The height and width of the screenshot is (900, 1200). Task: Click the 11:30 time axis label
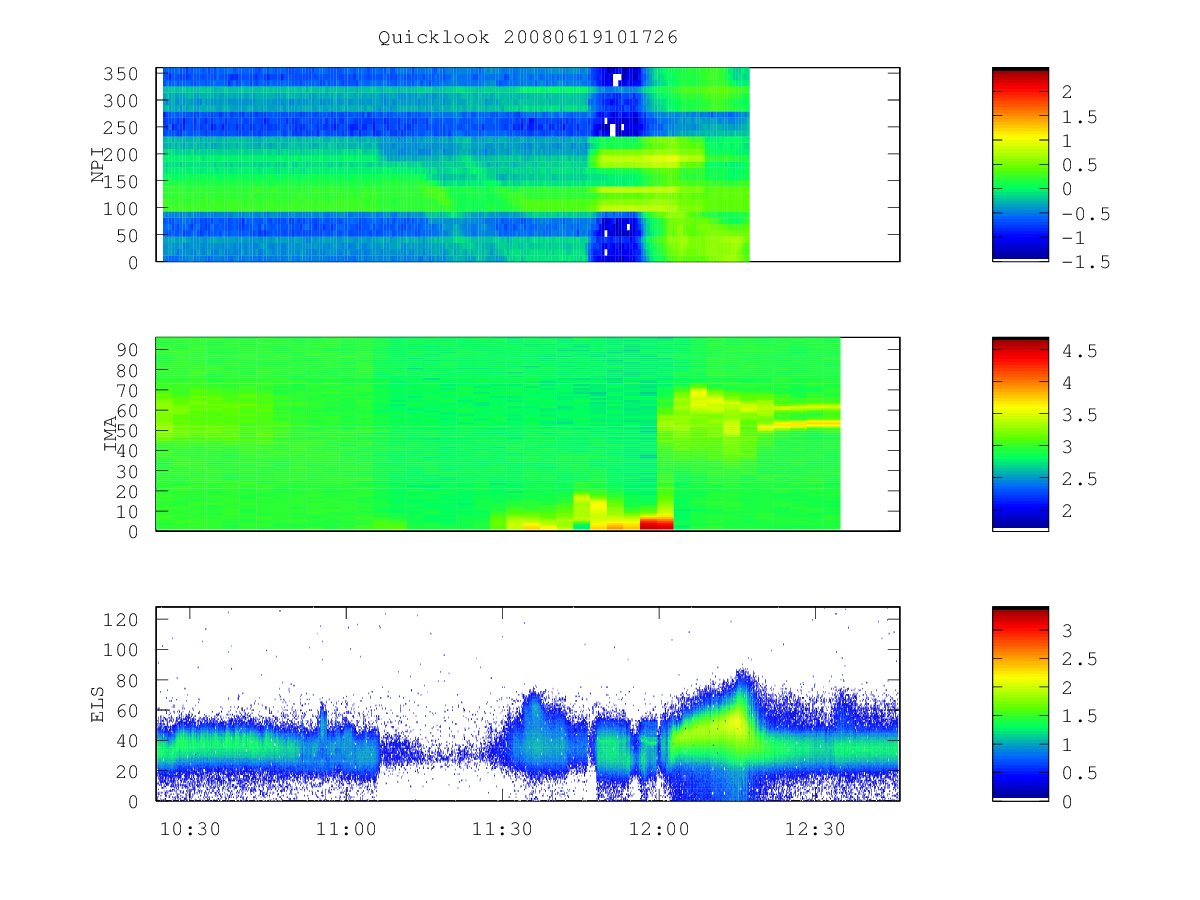click(502, 829)
